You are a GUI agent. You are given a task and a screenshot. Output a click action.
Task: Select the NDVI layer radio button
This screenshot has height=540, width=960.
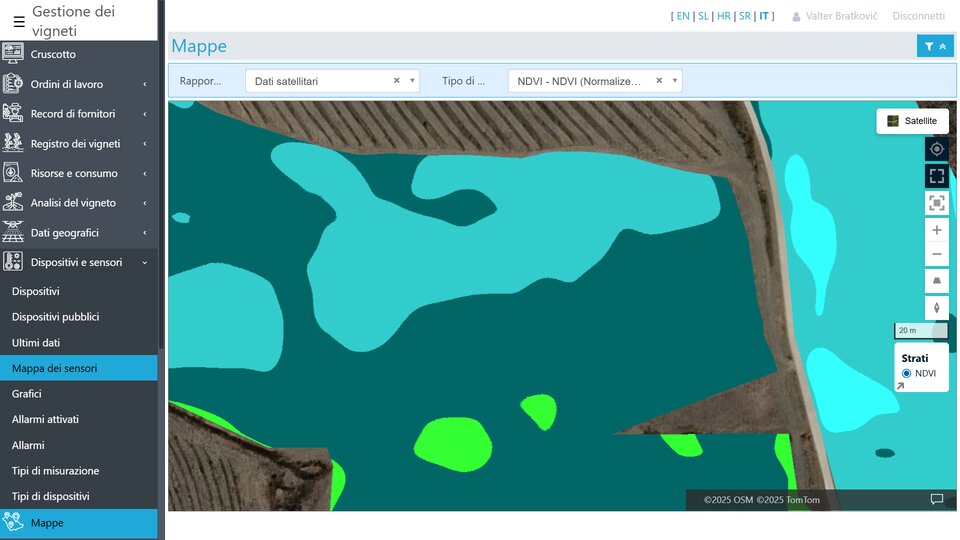[906, 373]
